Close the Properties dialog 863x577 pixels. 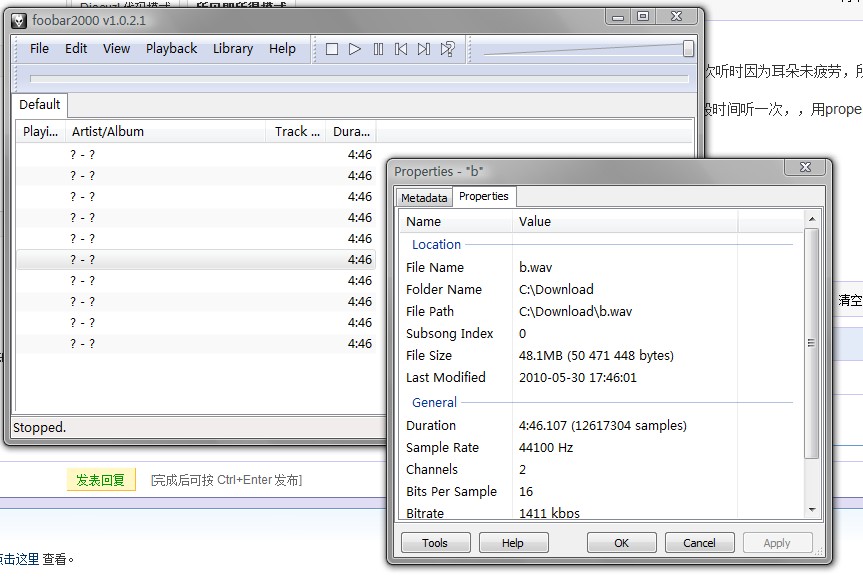point(805,167)
